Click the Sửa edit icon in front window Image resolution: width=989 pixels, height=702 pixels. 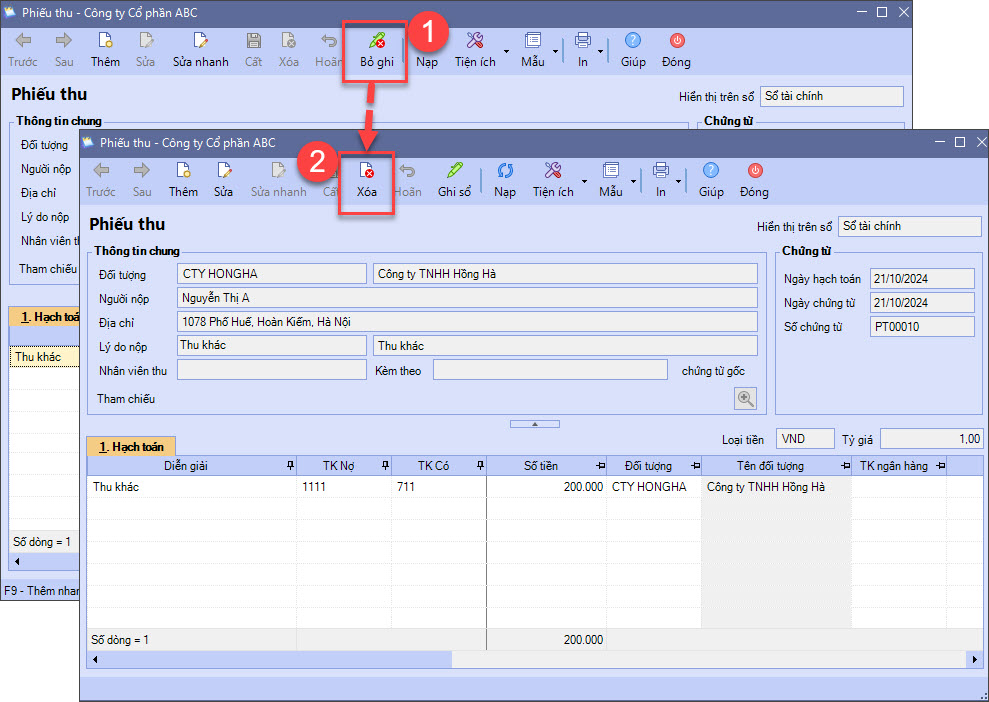tap(223, 172)
